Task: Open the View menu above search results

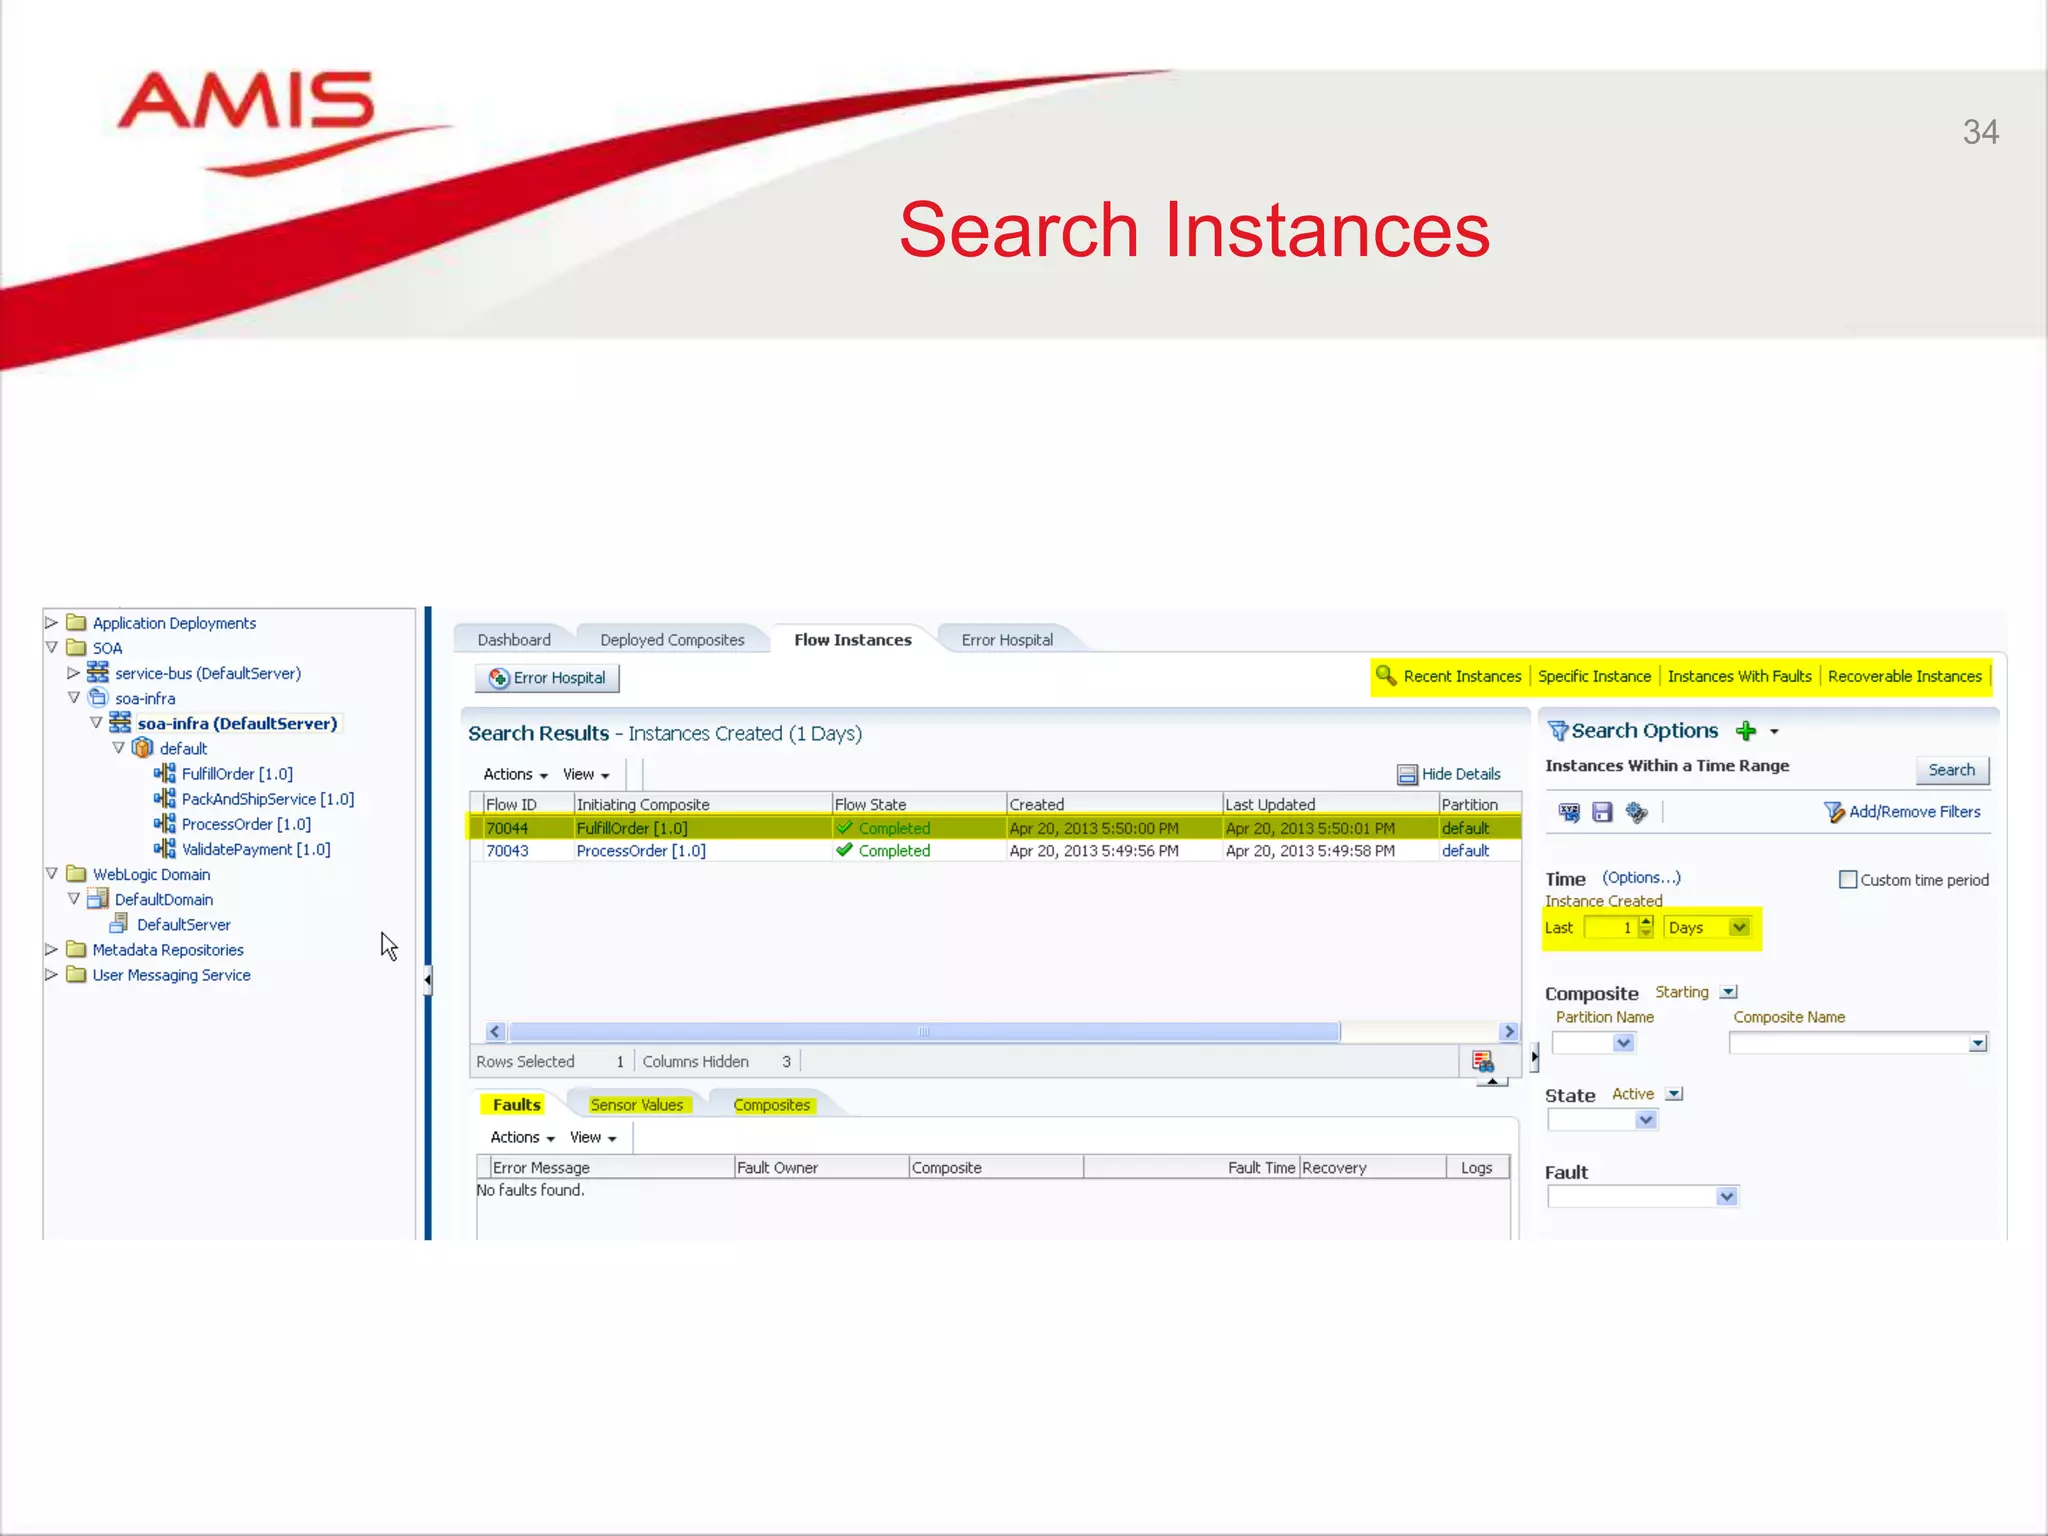Action: (x=586, y=774)
